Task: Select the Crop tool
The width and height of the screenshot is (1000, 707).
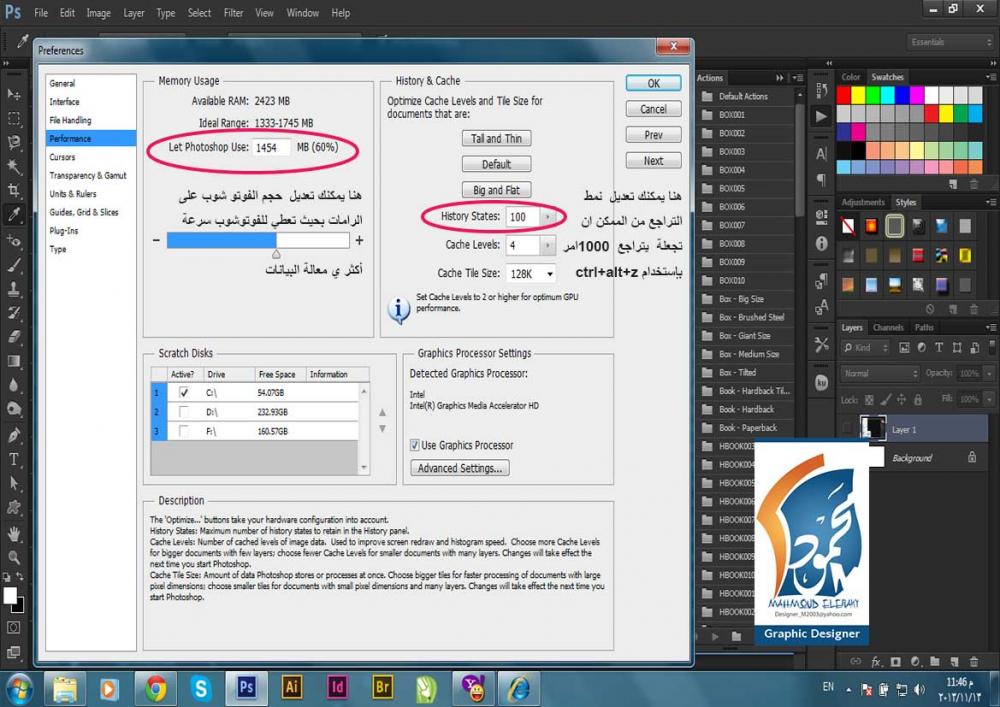Action: [13, 191]
